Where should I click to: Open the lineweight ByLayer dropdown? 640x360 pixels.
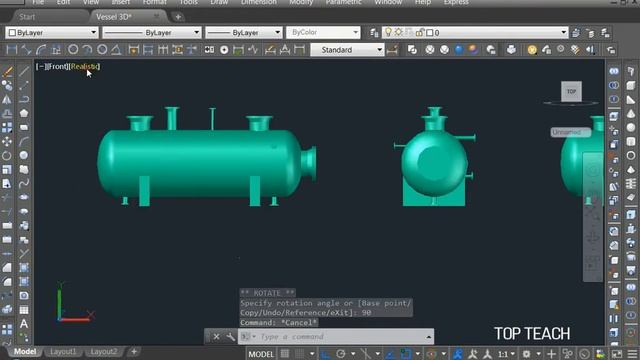click(x=244, y=32)
